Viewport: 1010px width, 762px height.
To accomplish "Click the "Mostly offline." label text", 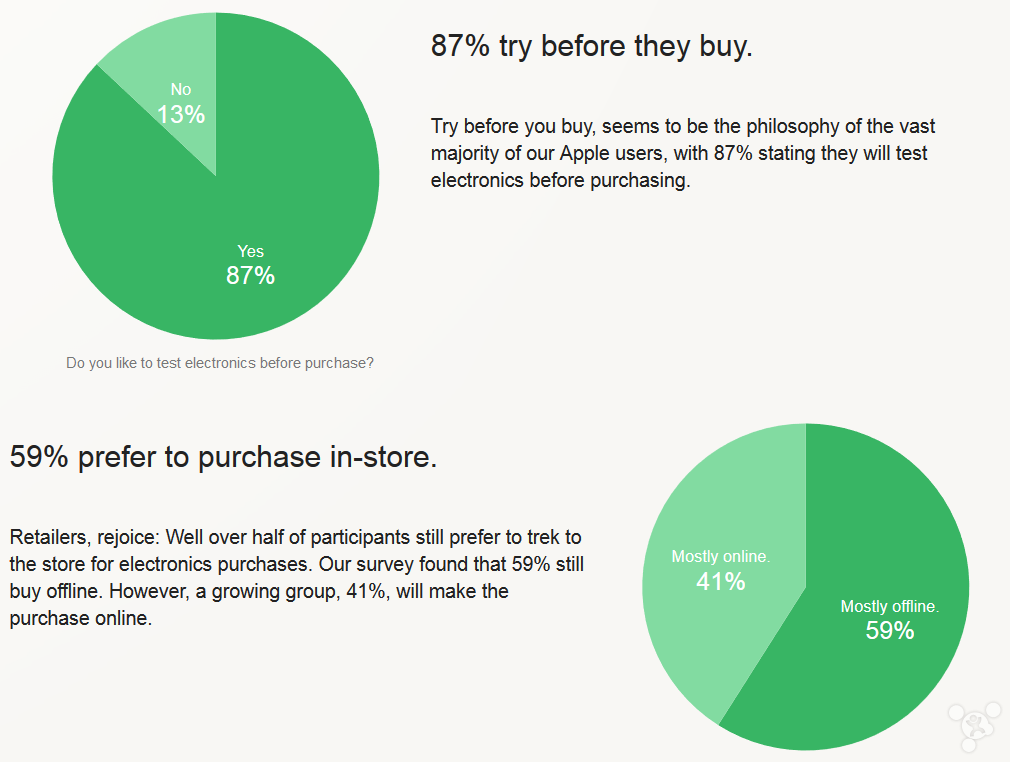I will click(889, 606).
